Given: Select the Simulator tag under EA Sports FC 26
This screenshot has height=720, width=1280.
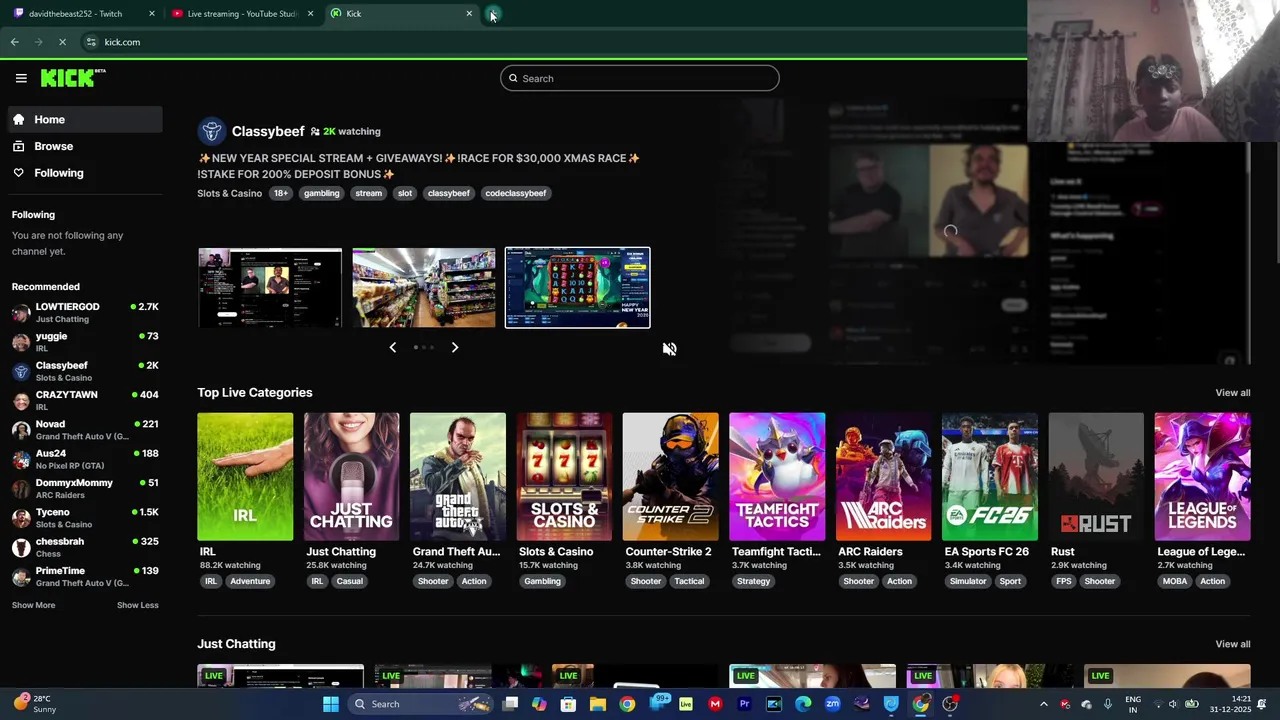Looking at the screenshot, I should point(967,581).
